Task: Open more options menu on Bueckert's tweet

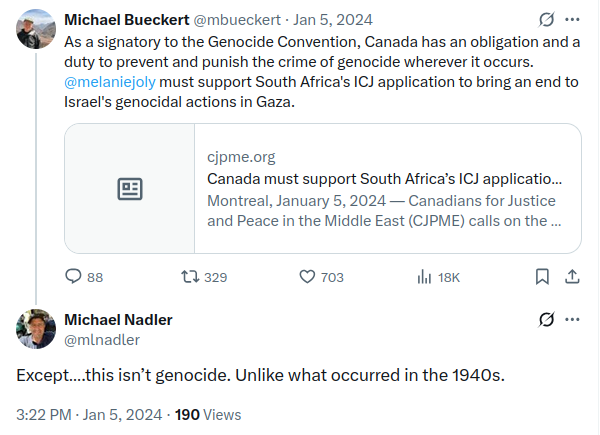Action: (x=572, y=20)
